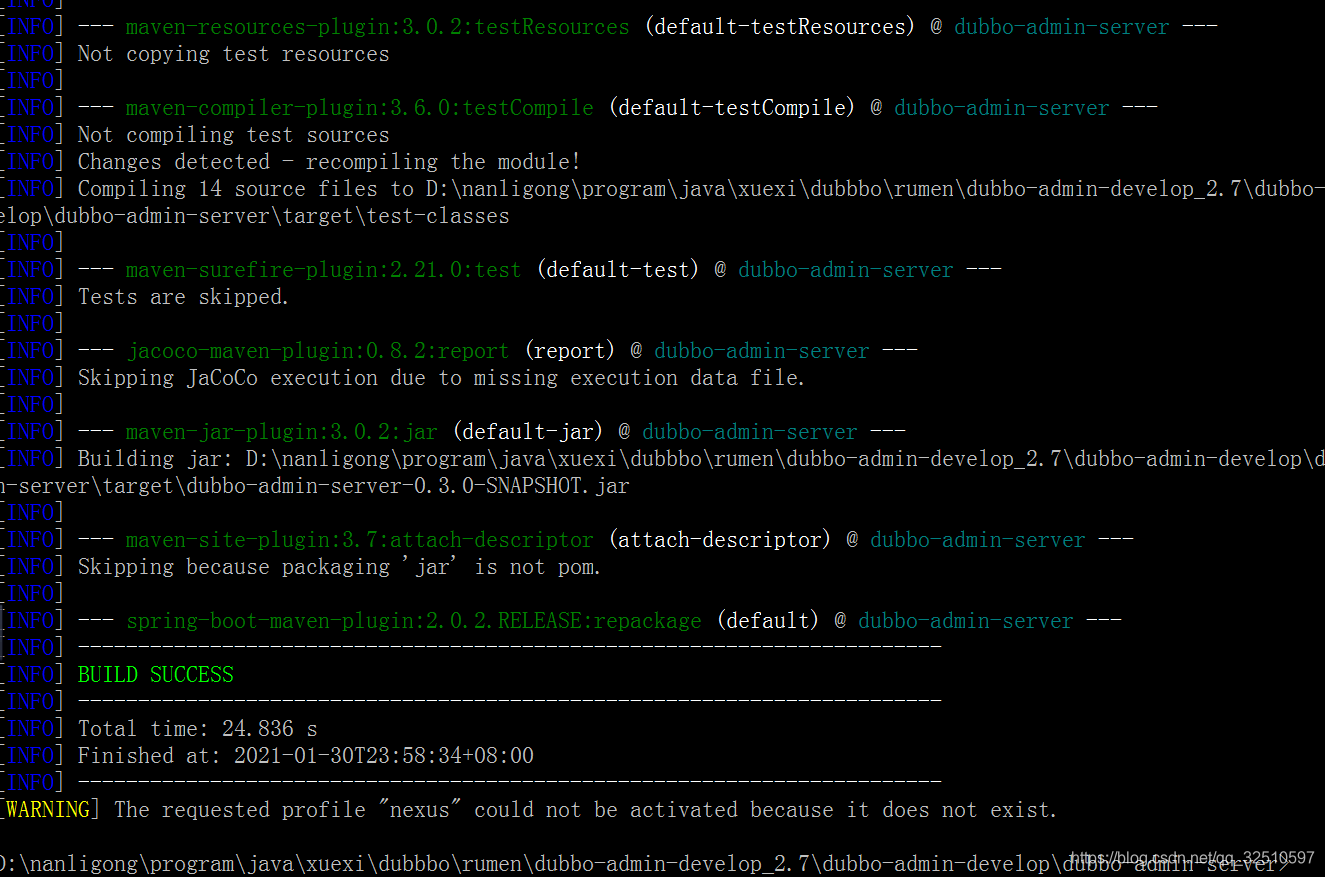Screen dimensions: 1325x877
Task: Click the (default-testCompile) execution label
Action: [x=731, y=108]
